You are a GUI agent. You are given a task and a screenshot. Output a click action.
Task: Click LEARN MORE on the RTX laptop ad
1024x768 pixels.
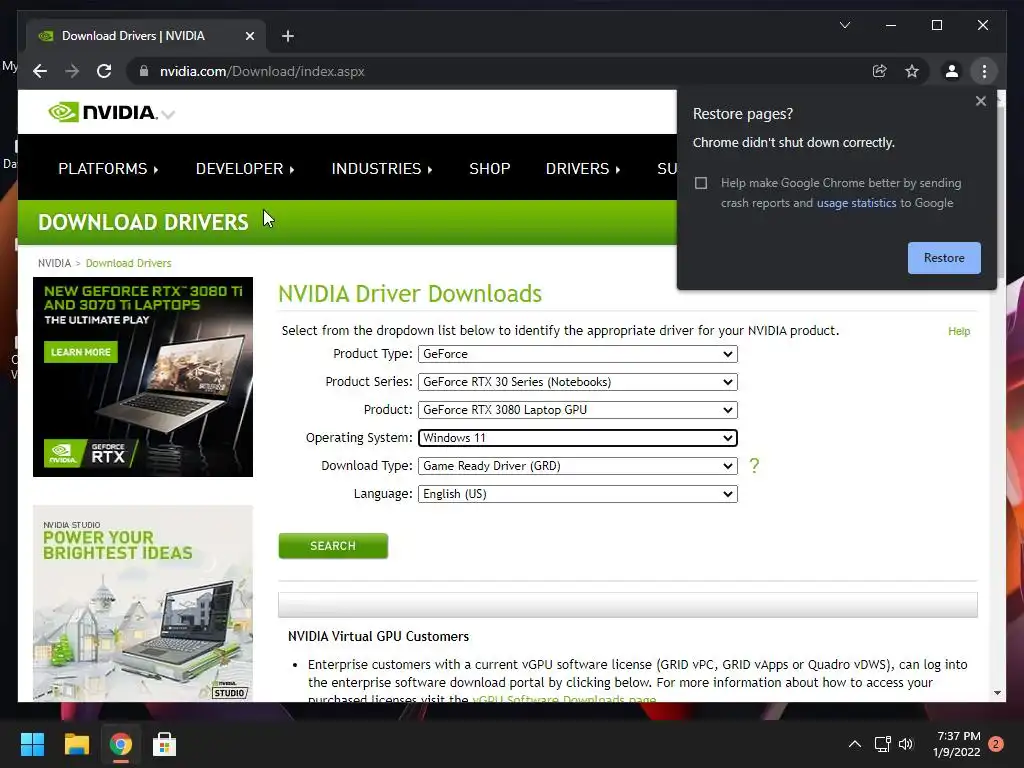81,352
